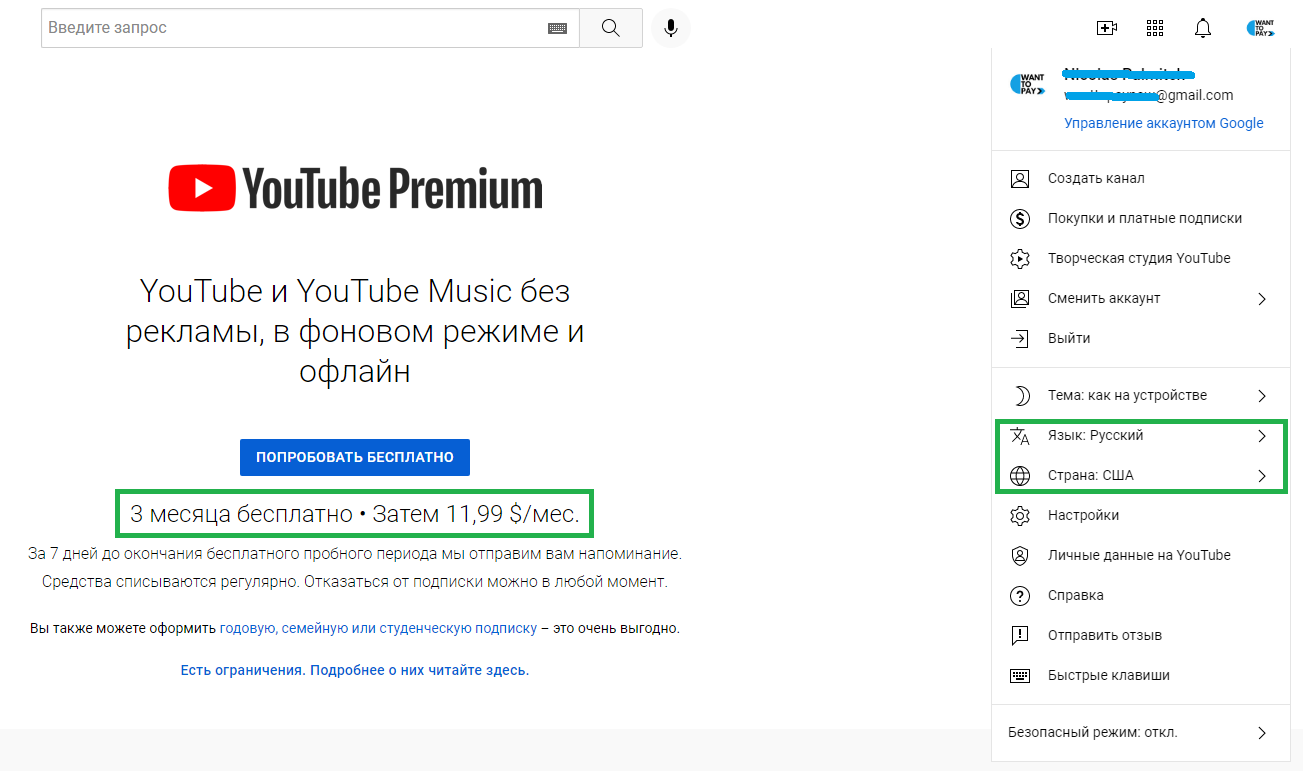Open Быстрые клавиши entry
The height and width of the screenshot is (771, 1303).
pyautogui.click(x=1140, y=676)
